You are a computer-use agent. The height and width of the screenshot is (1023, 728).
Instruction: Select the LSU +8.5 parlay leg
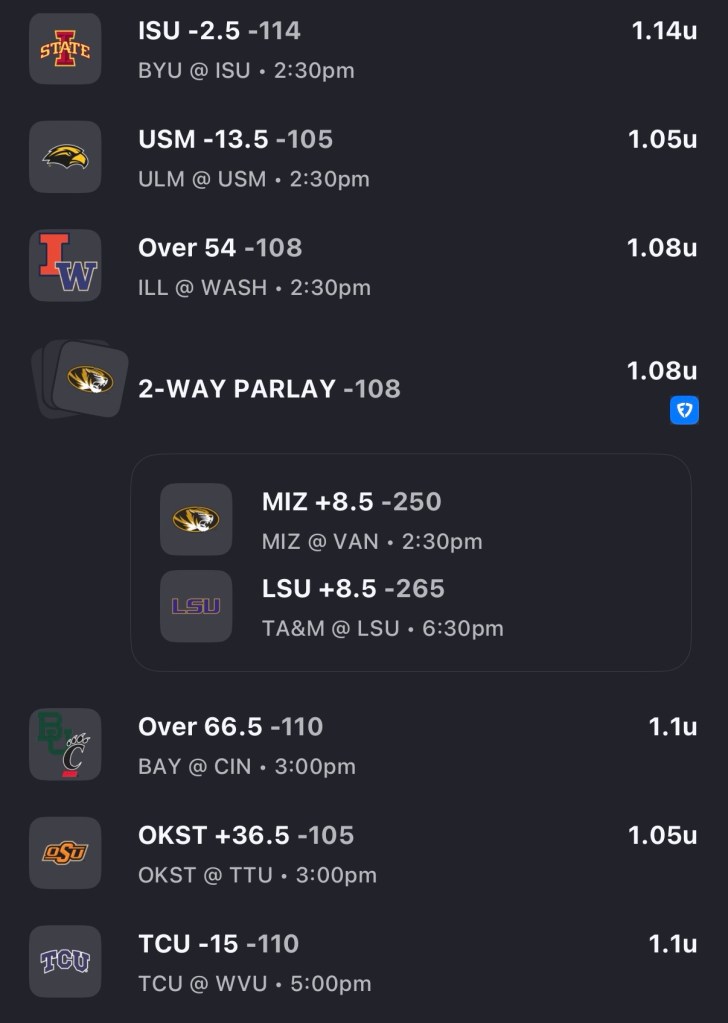(353, 589)
